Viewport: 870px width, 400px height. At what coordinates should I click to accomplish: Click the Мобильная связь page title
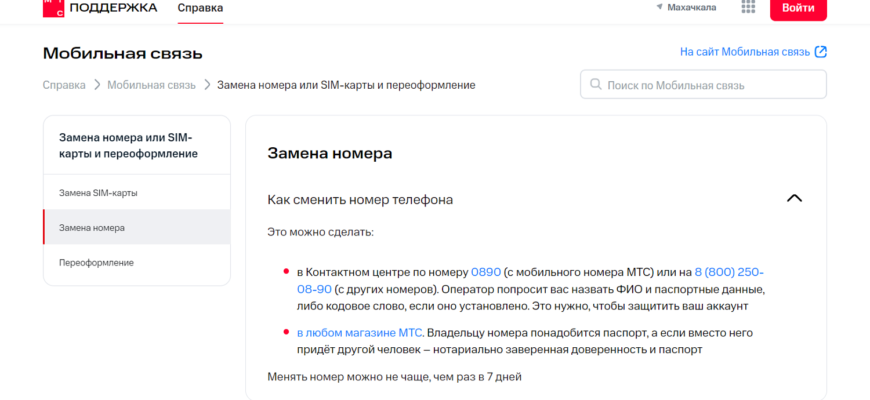123,53
